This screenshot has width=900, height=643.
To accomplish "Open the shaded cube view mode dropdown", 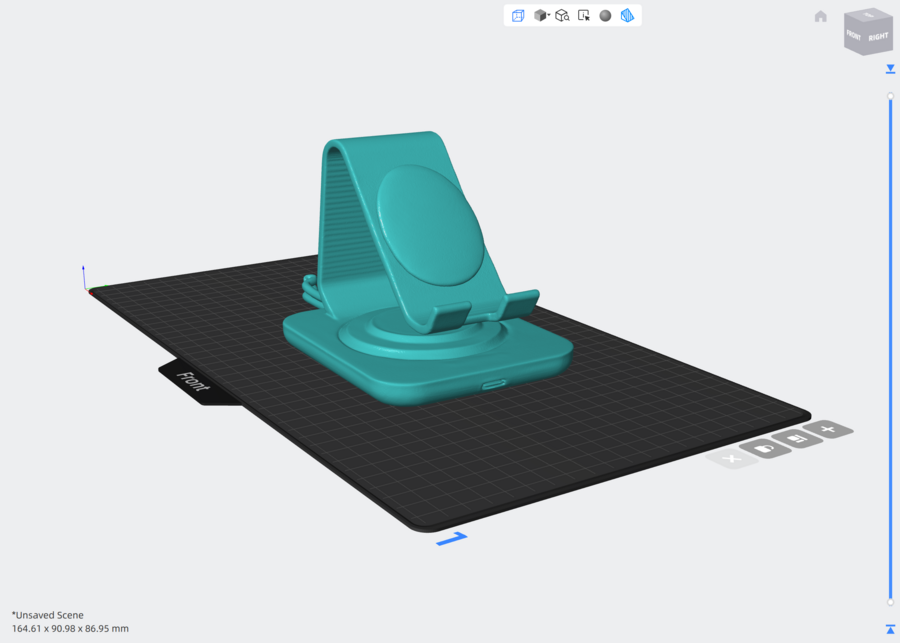I will pos(541,16).
